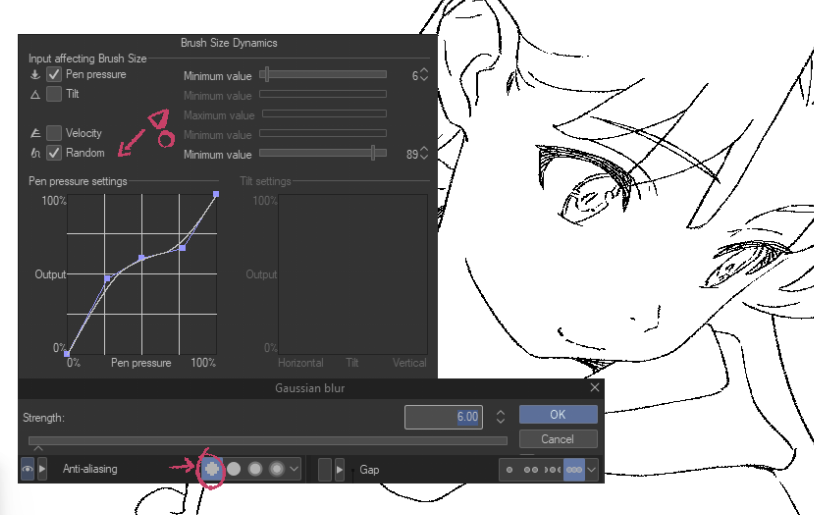Viewport: 814px width, 515px height.
Task: Click the Random Minimum value slider
Action: [x=323, y=153]
